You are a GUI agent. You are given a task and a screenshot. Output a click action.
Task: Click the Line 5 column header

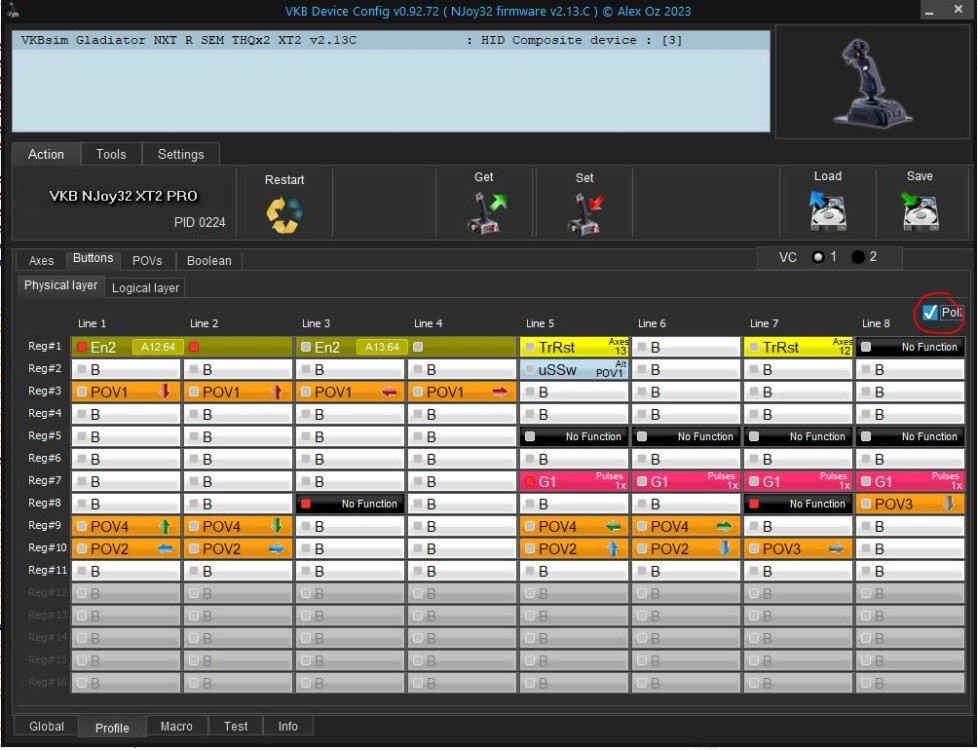(540, 323)
